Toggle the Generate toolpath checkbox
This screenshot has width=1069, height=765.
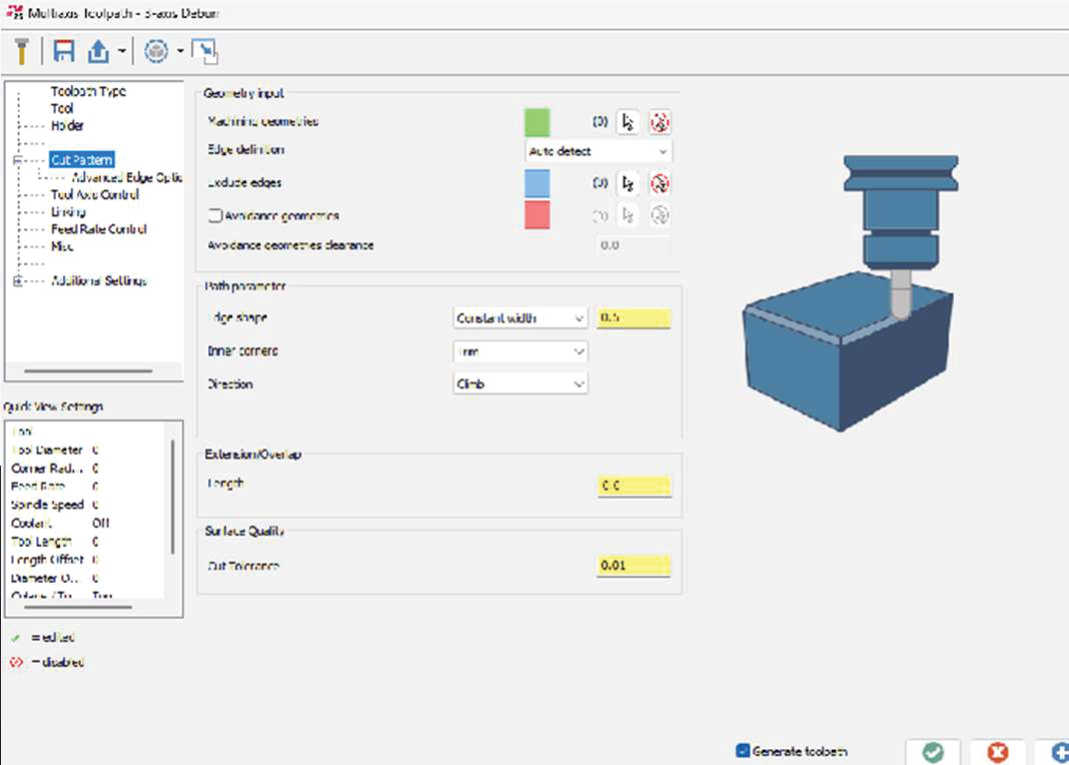pos(743,751)
